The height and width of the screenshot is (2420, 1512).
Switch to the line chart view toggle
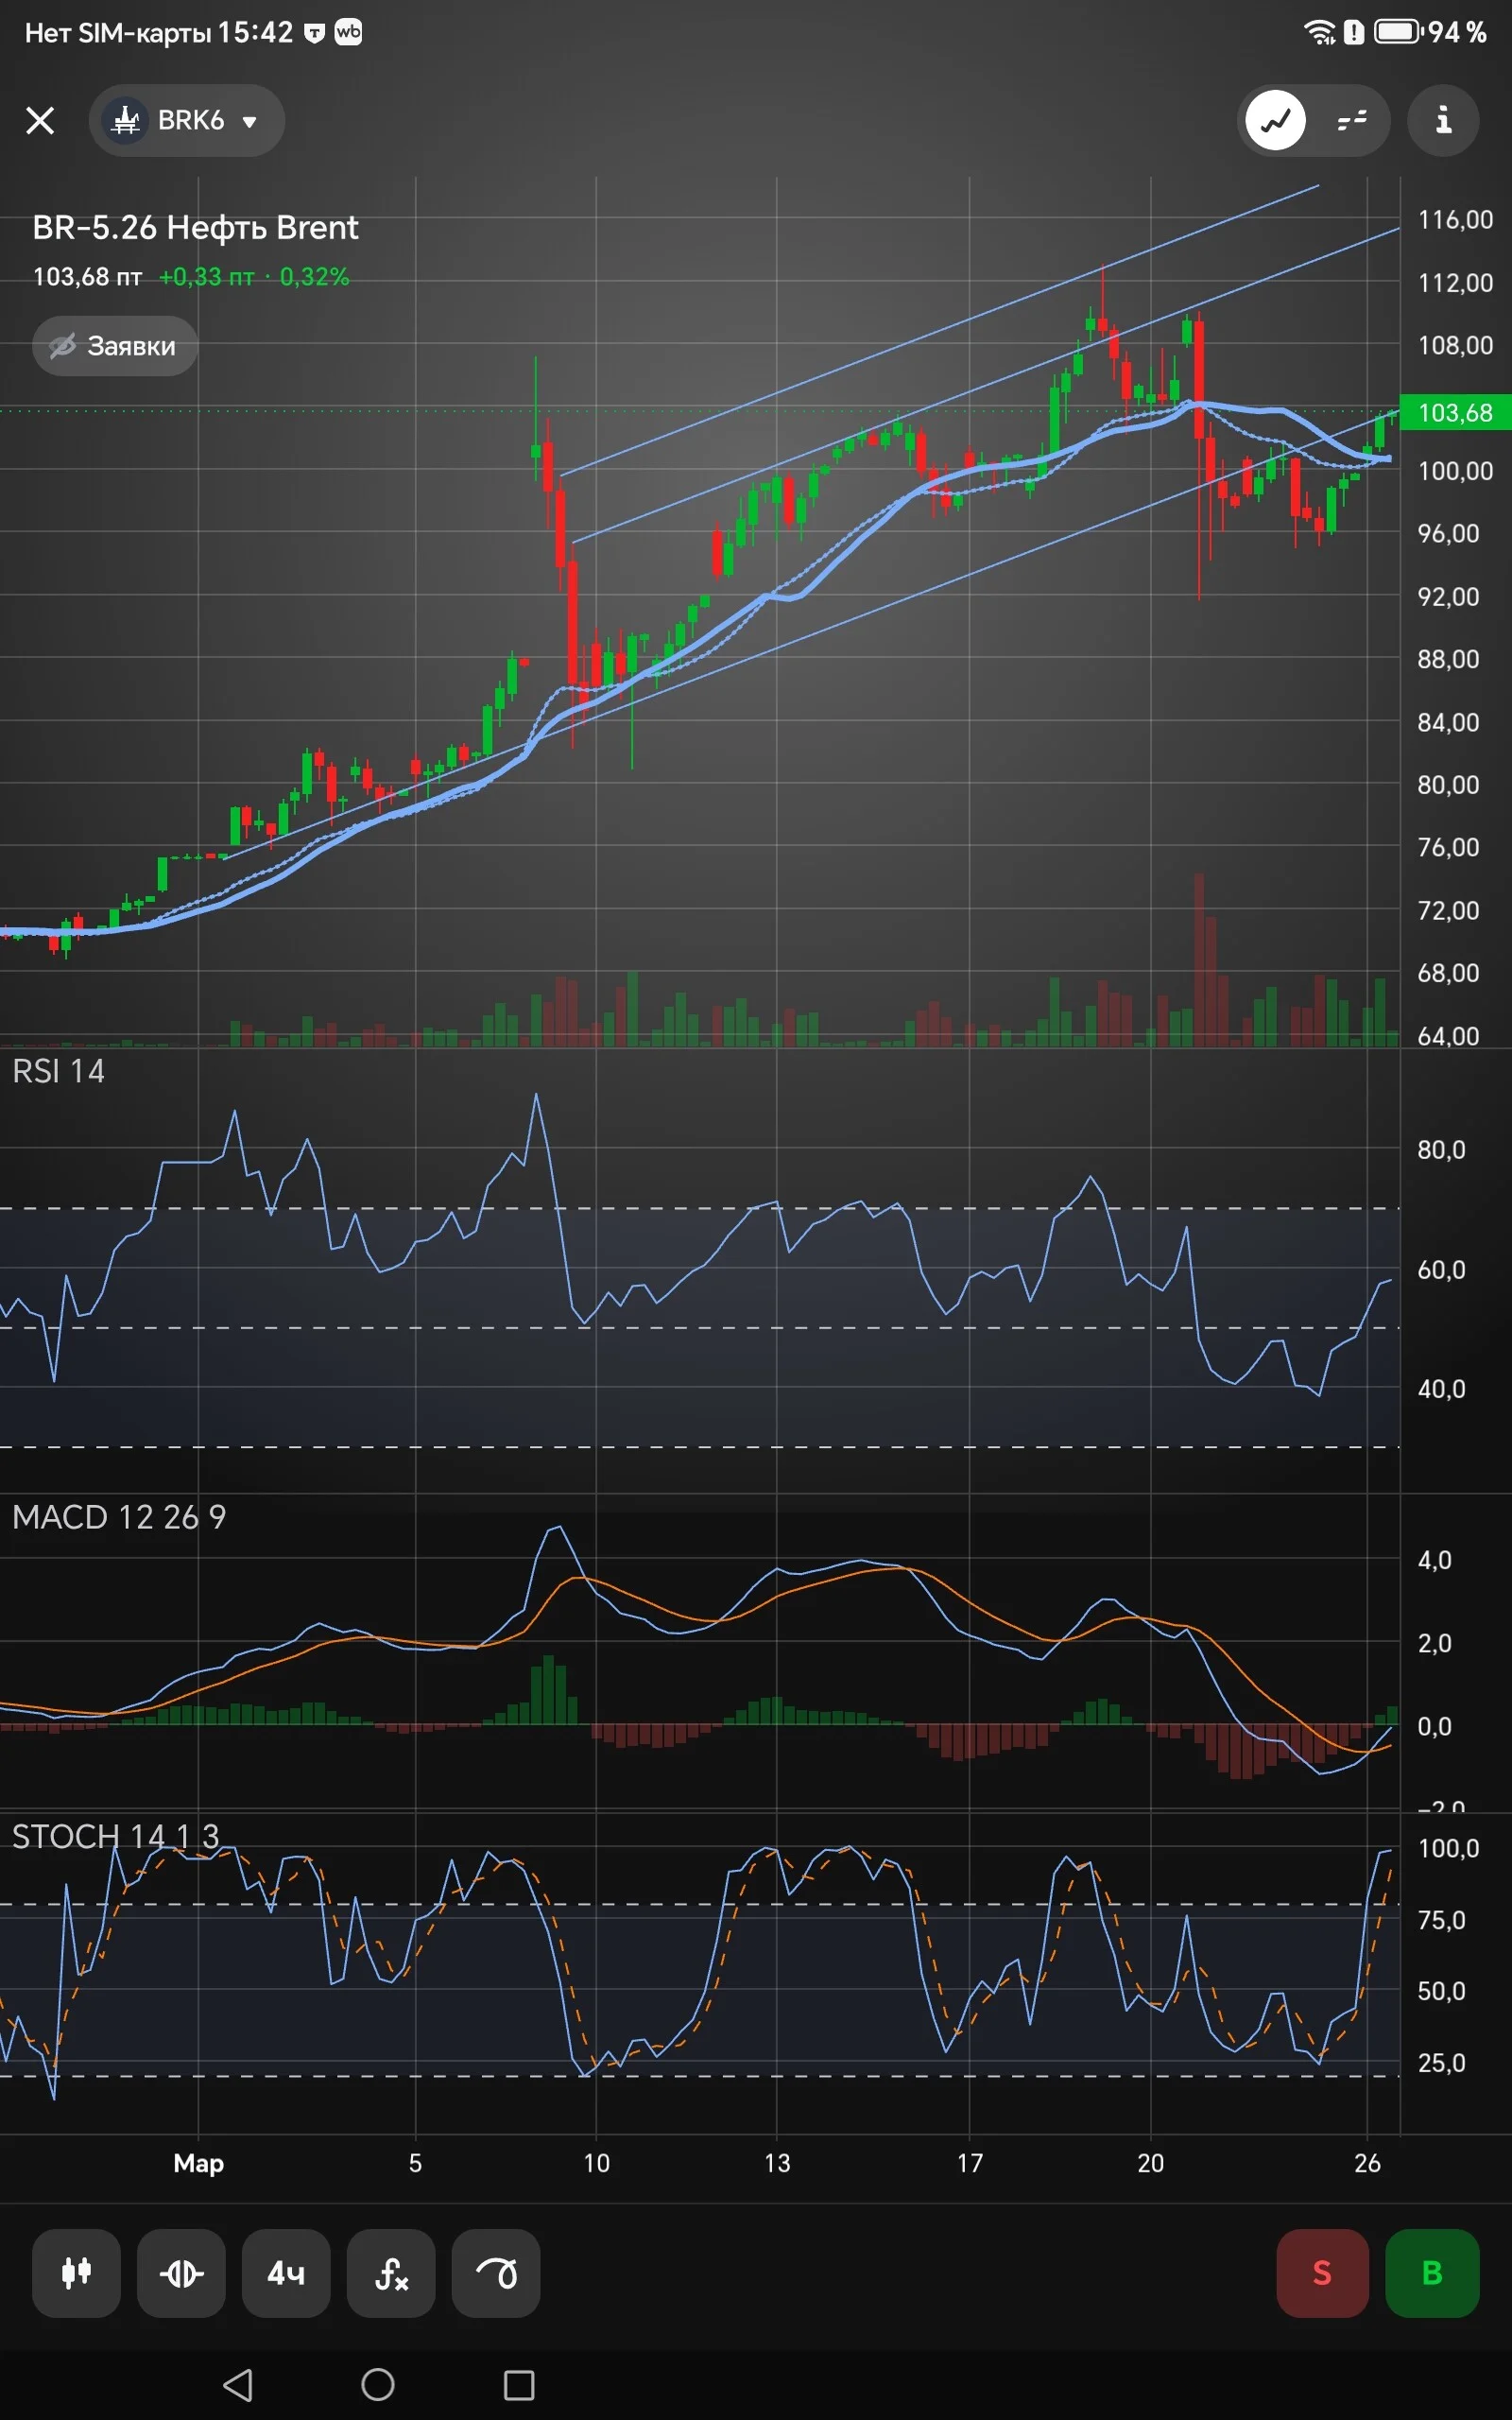[1275, 120]
